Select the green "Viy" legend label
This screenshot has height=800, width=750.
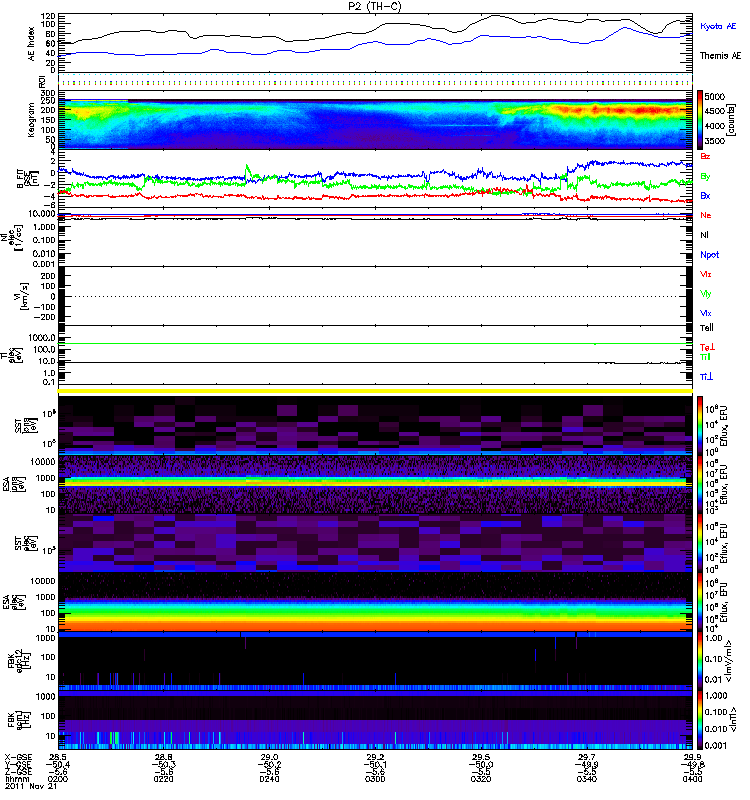(x=705, y=294)
